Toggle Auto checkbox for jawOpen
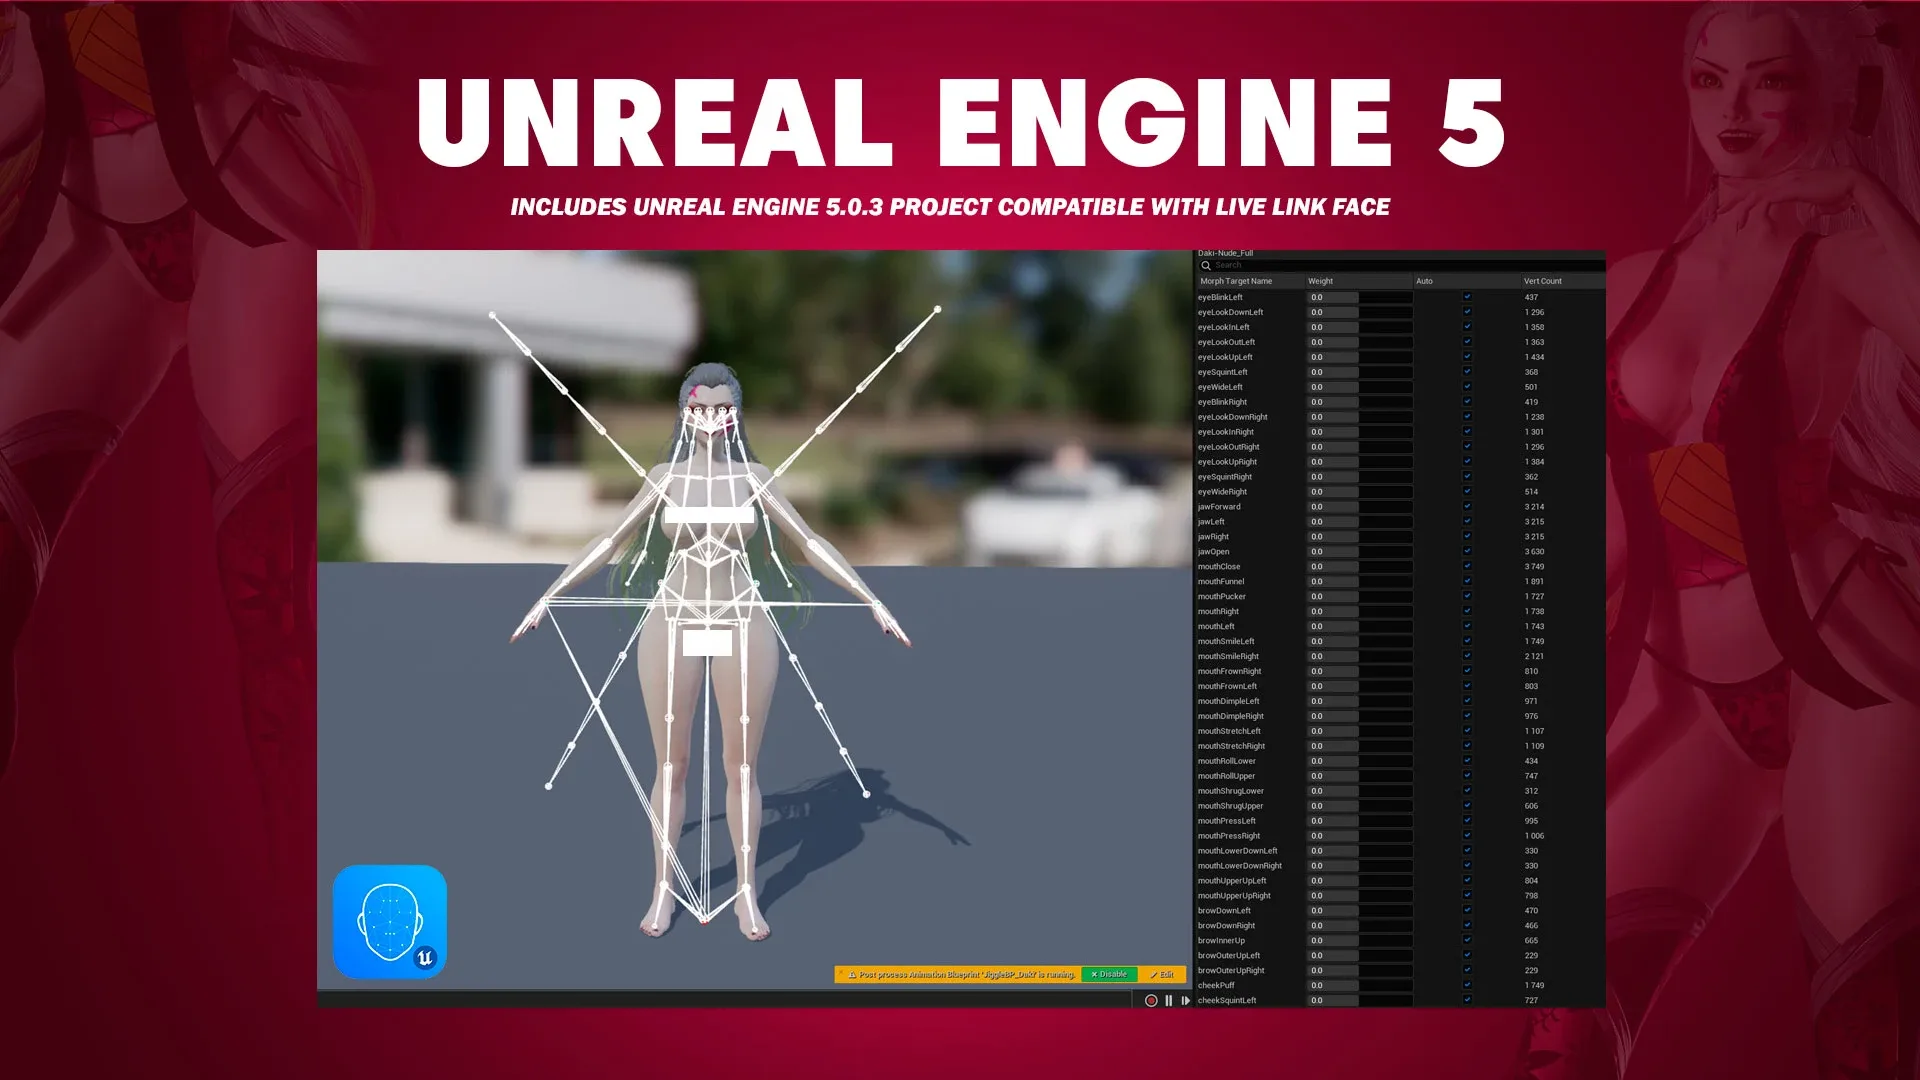Screen dimensions: 1920x1080 tap(1467, 552)
